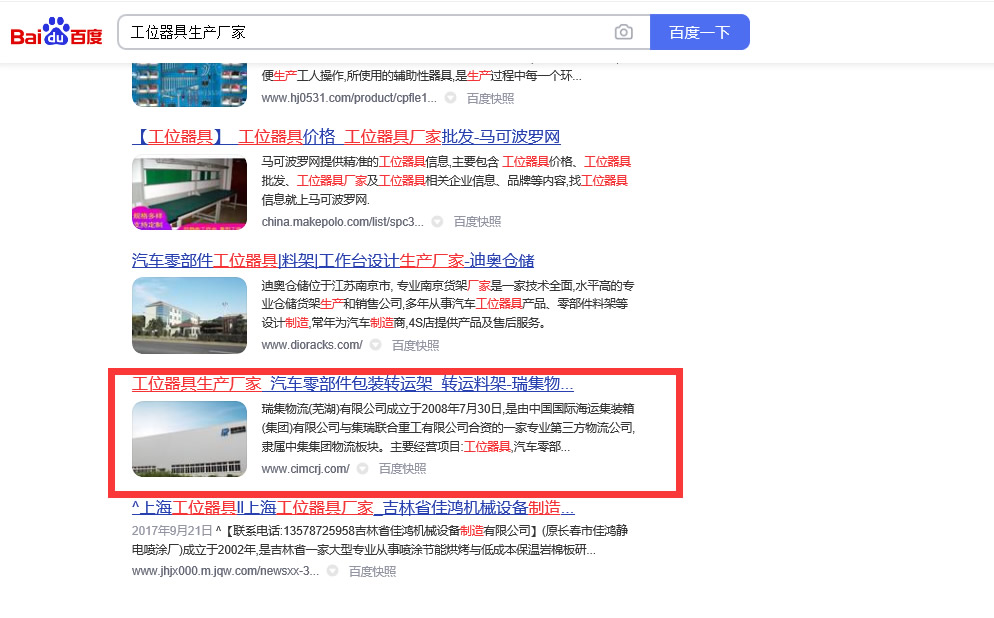Open camera image search in search box

tap(624, 32)
